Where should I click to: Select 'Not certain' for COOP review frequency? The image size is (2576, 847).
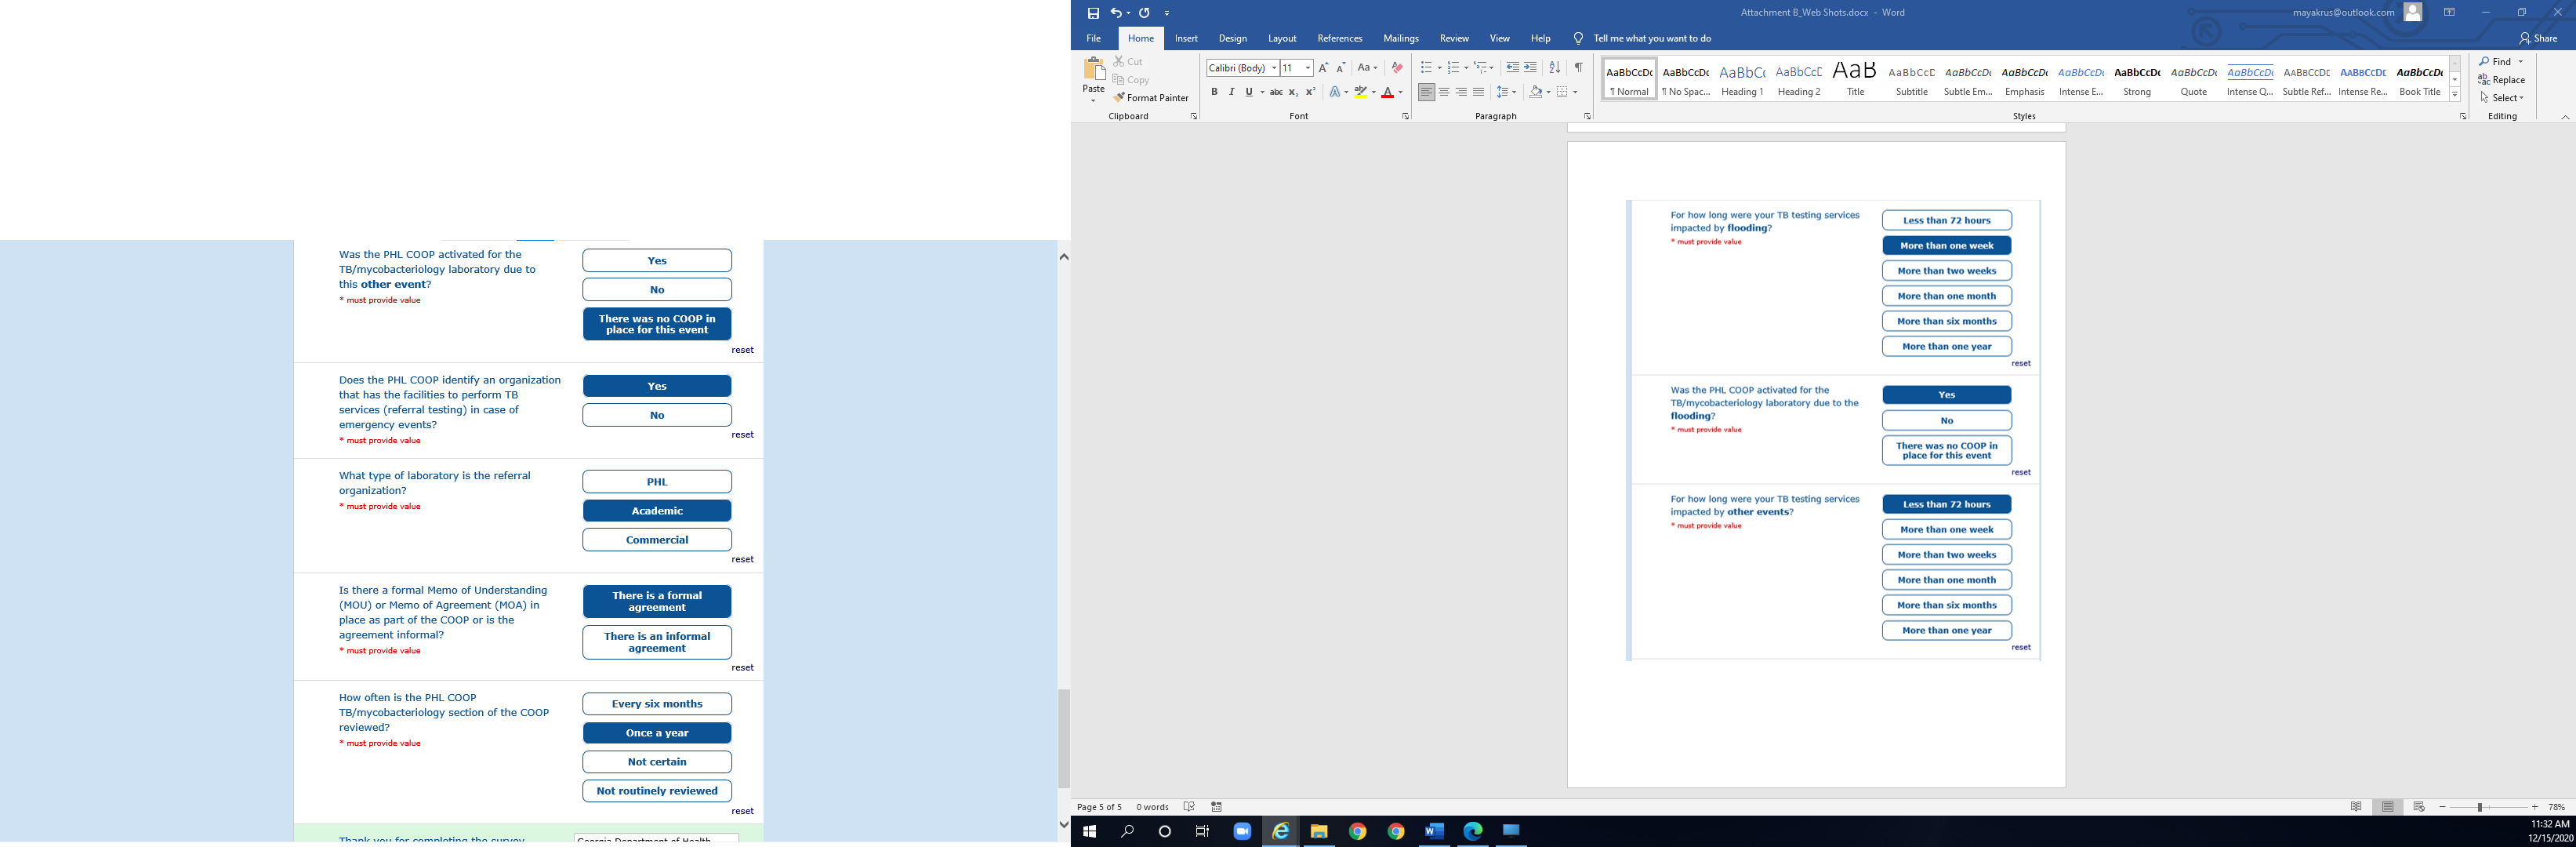click(x=657, y=762)
